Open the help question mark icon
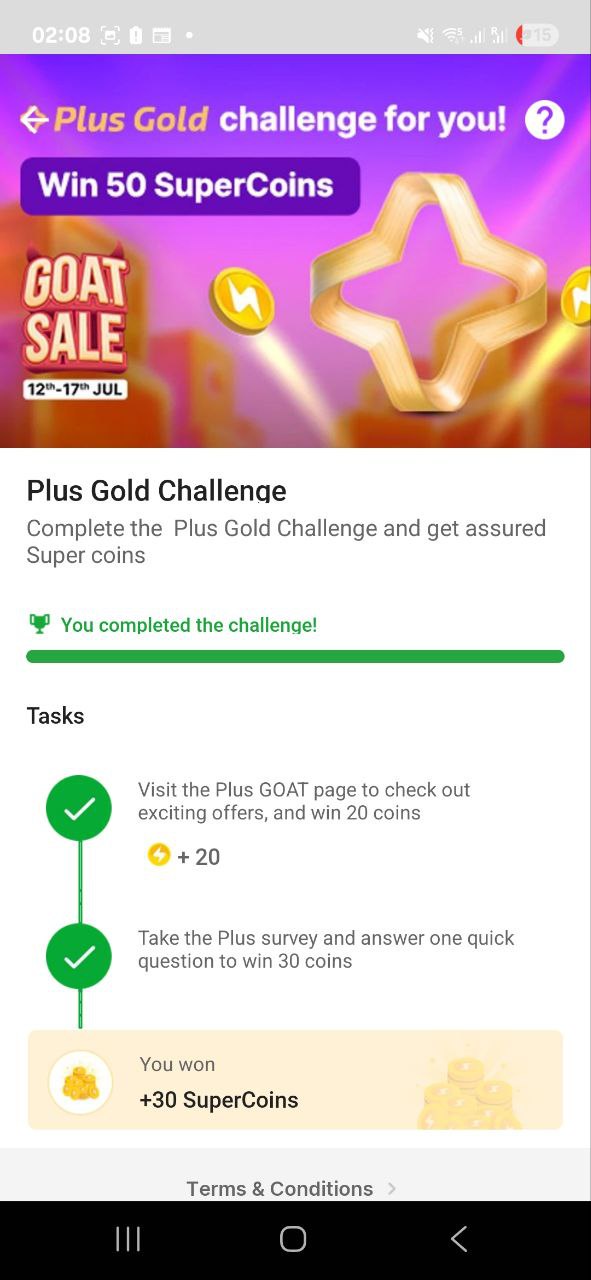Viewport: 591px width, 1280px height. (544, 121)
